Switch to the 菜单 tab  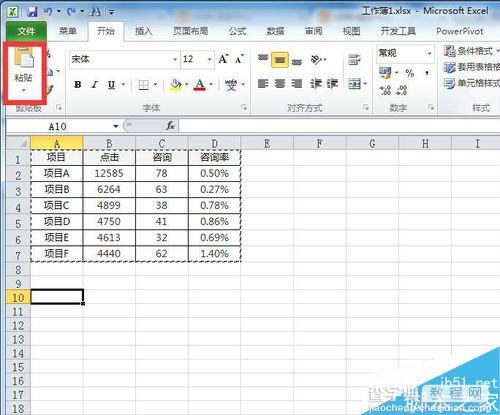click(68, 31)
